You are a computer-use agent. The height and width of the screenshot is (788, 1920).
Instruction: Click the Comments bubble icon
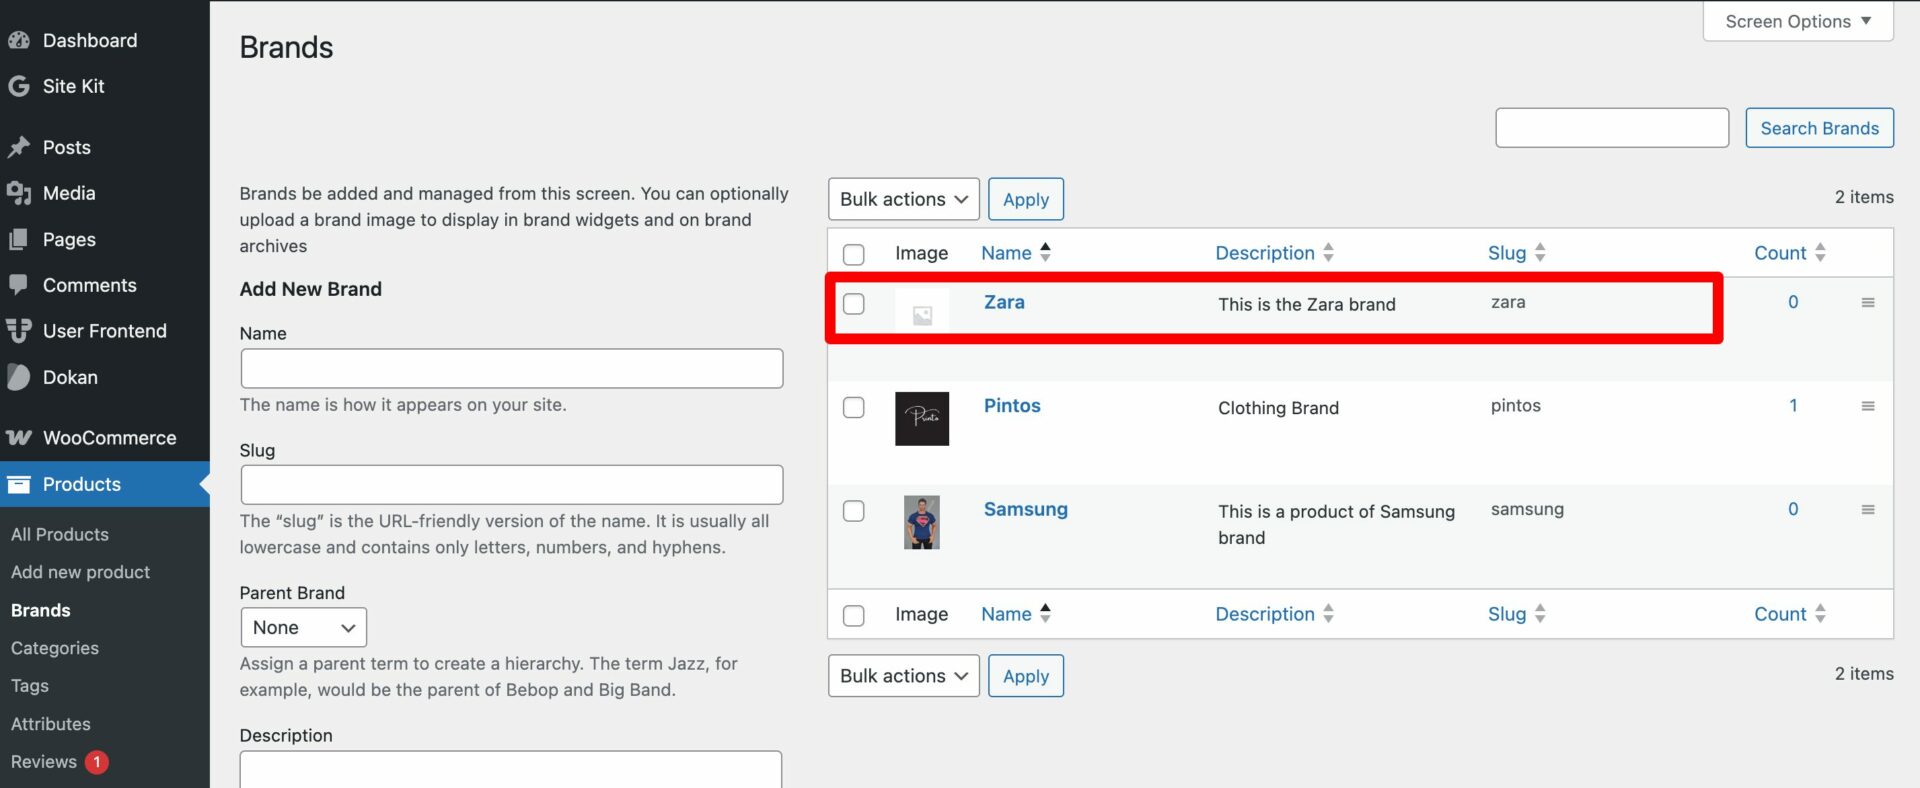tap(18, 285)
